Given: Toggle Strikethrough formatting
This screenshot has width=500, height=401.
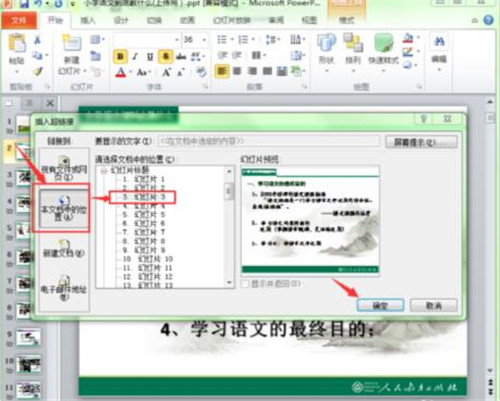Looking at the screenshot, I should 181,56.
